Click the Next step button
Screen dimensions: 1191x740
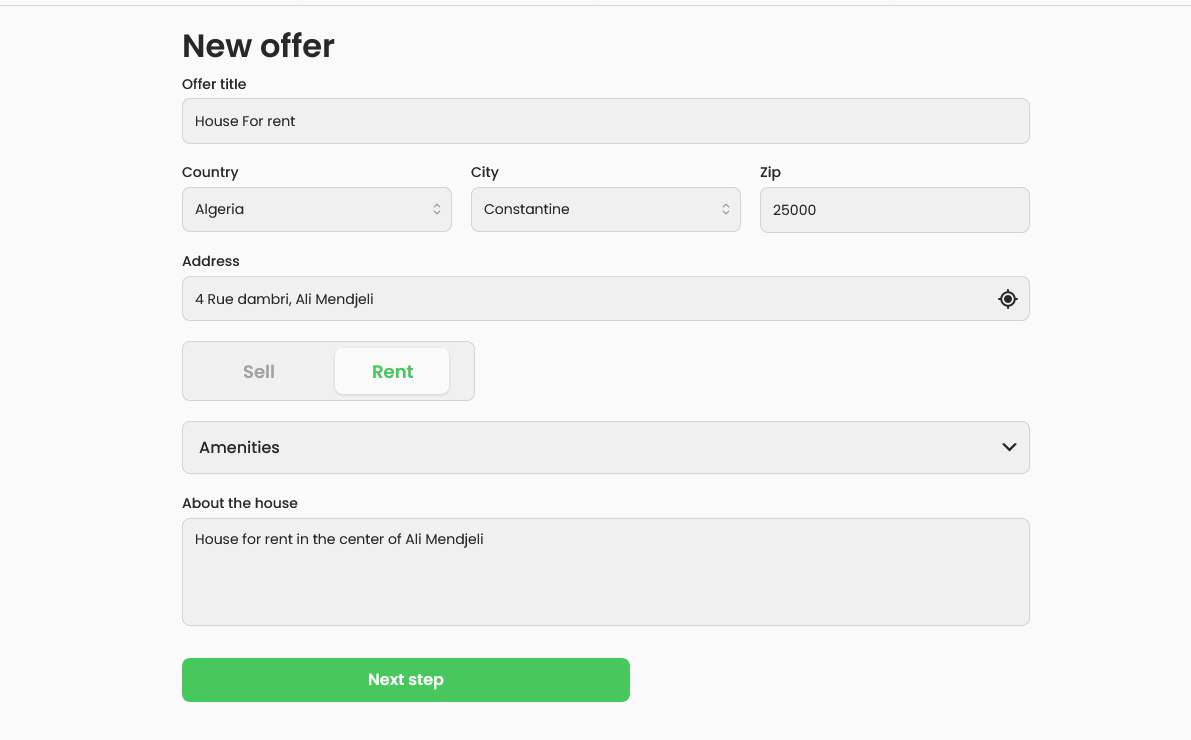405,679
